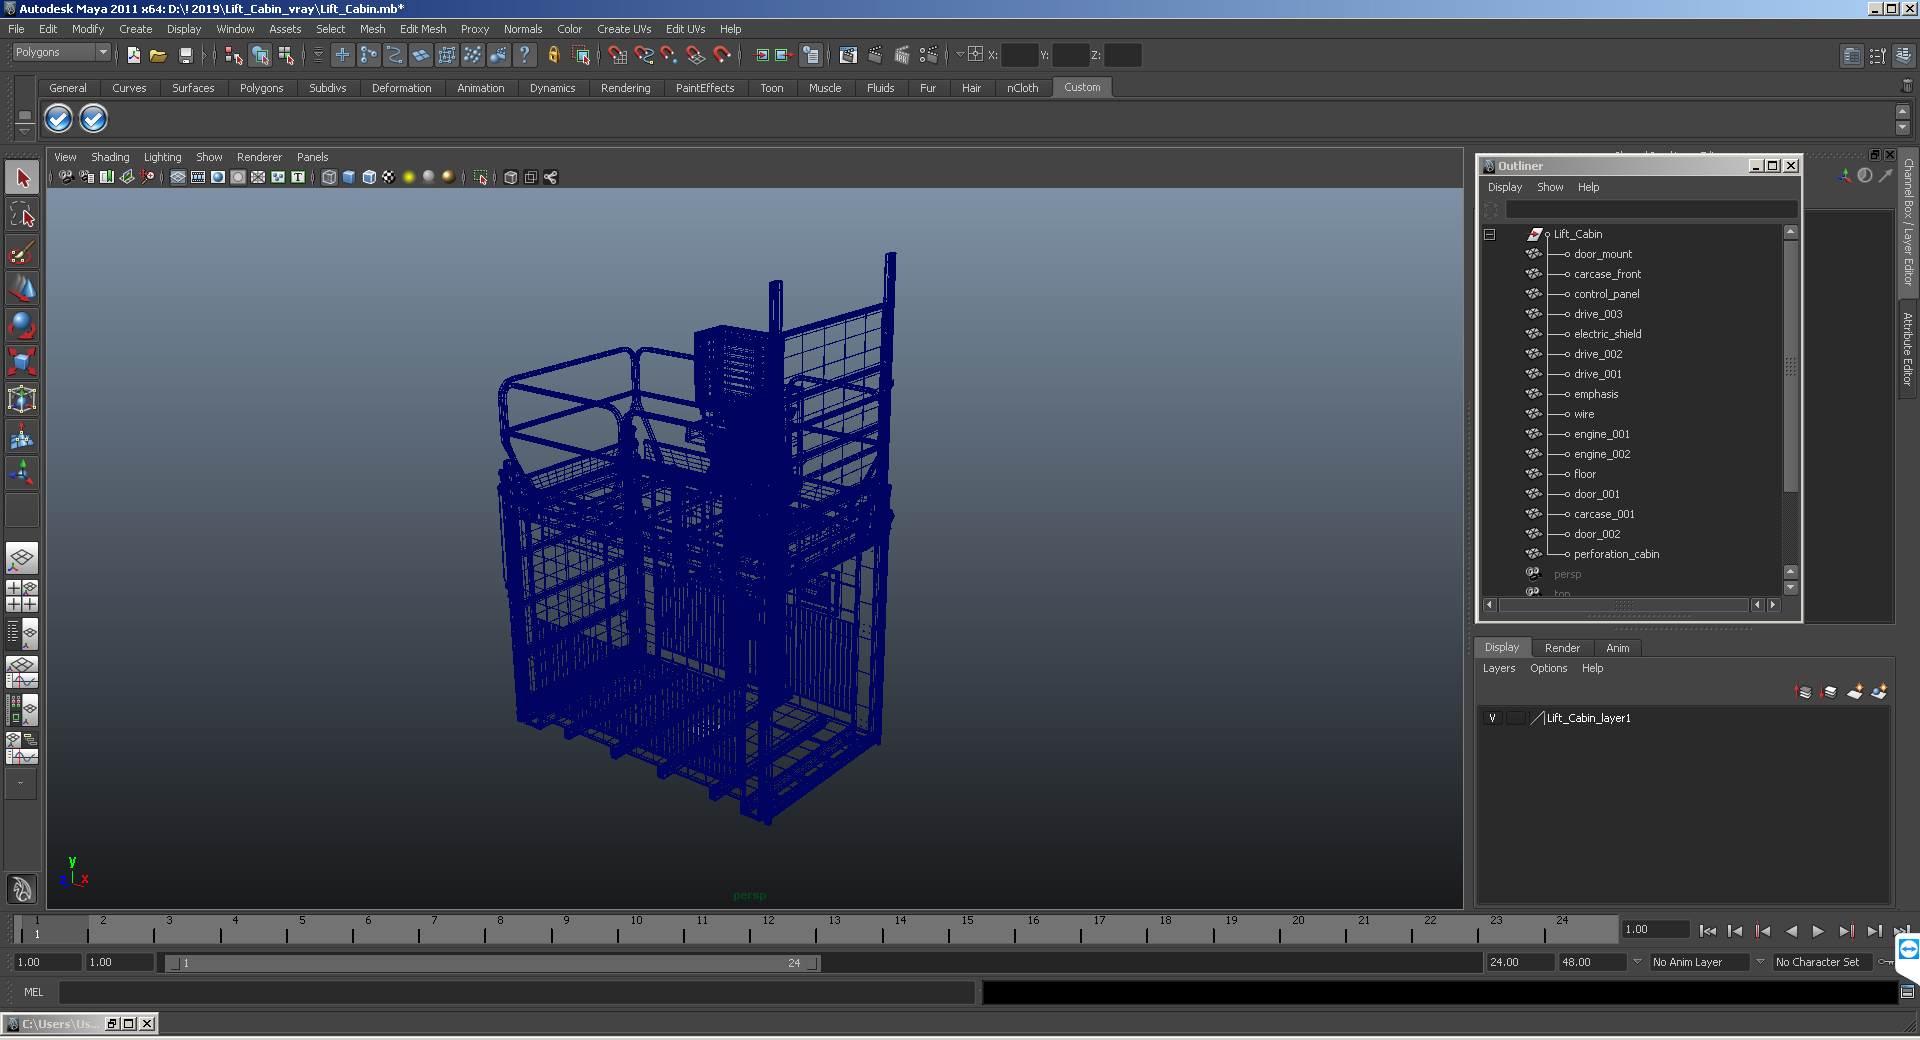Start IPR render
The height and width of the screenshot is (1040, 1920).
(902, 56)
